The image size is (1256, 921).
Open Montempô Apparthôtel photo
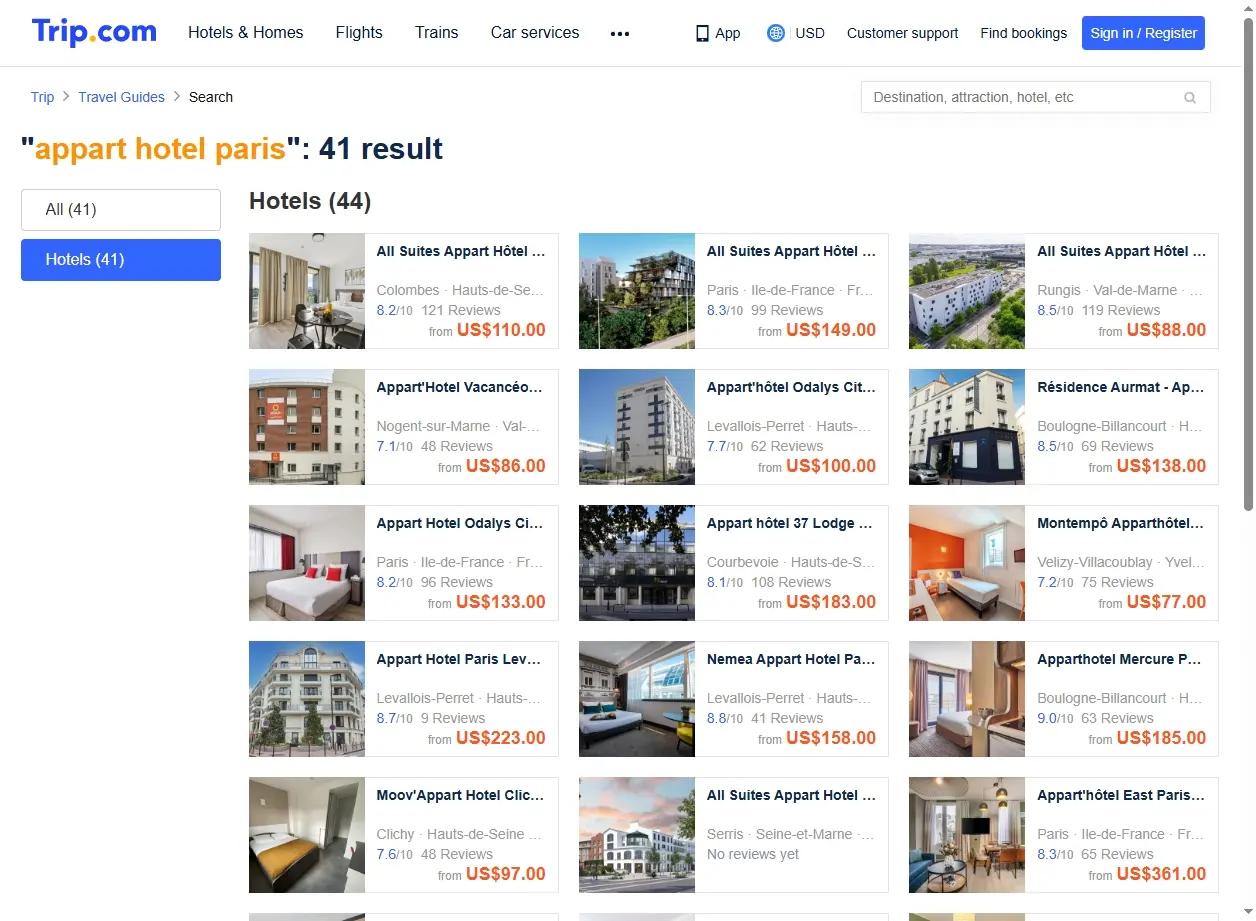coord(967,563)
